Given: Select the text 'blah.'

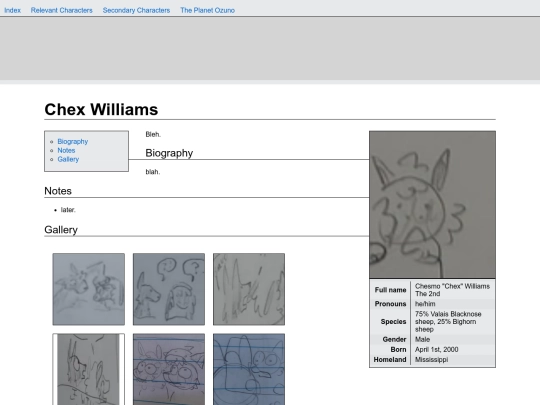Looking at the screenshot, I should coord(153,172).
